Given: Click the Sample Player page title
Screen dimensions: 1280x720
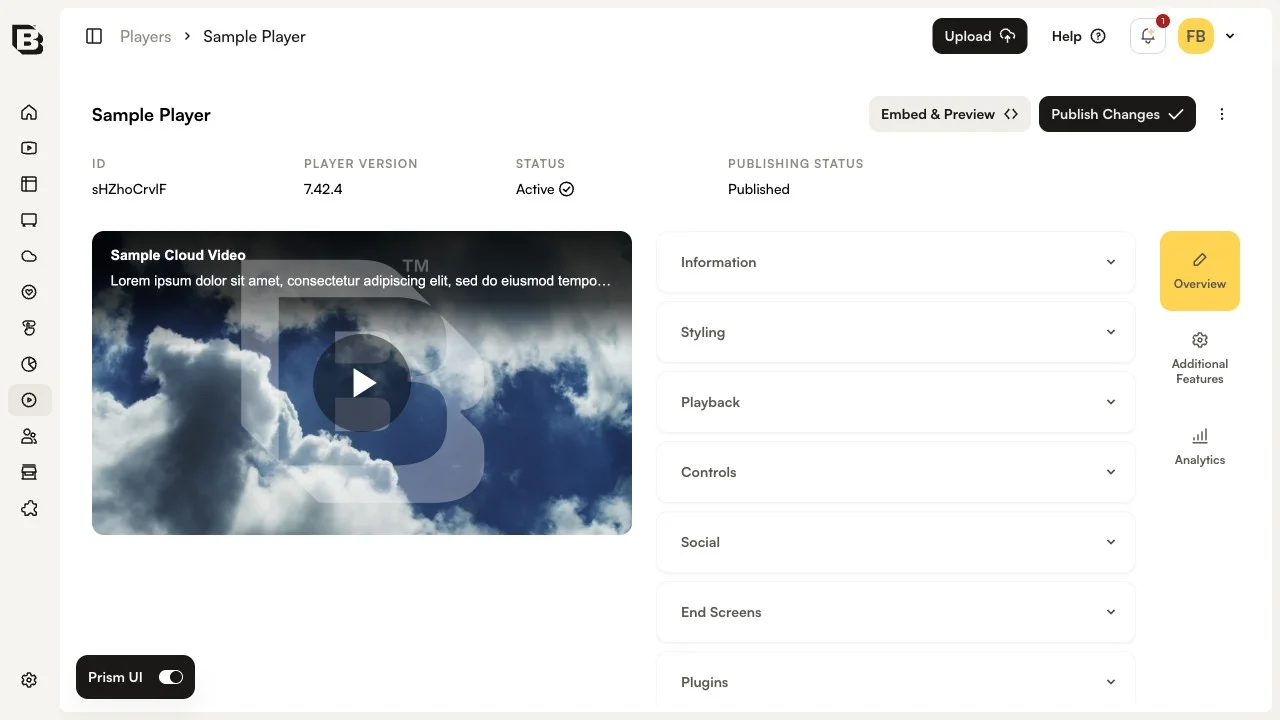Looking at the screenshot, I should point(151,115).
